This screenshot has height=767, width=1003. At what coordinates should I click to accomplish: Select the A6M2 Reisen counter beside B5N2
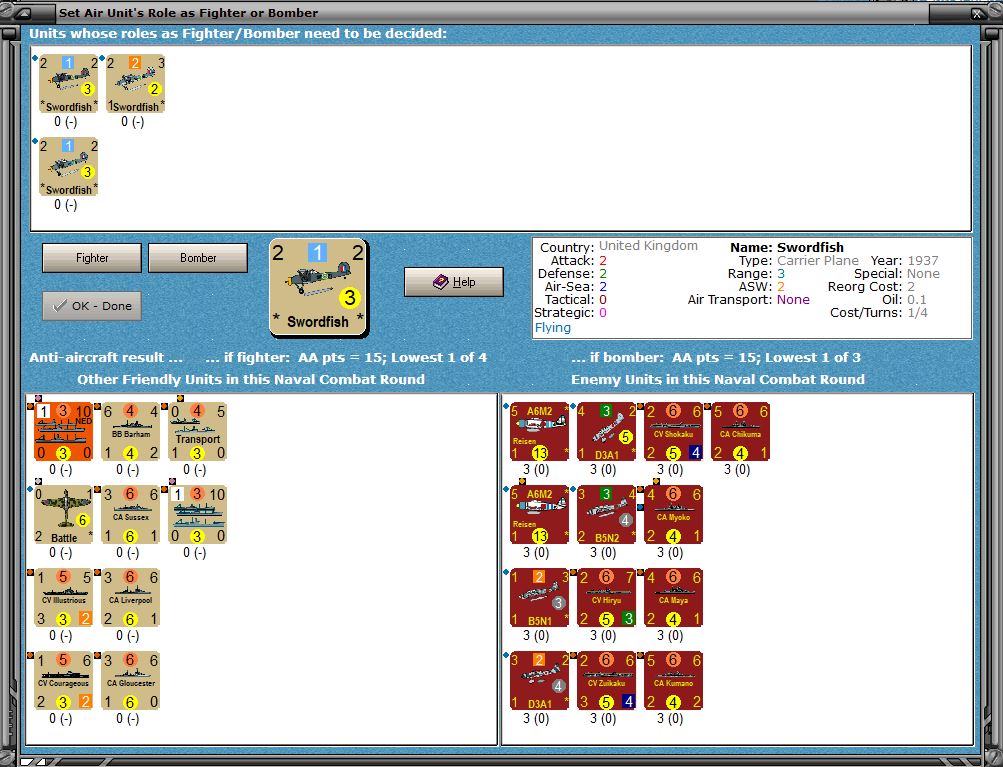pyautogui.click(x=539, y=514)
